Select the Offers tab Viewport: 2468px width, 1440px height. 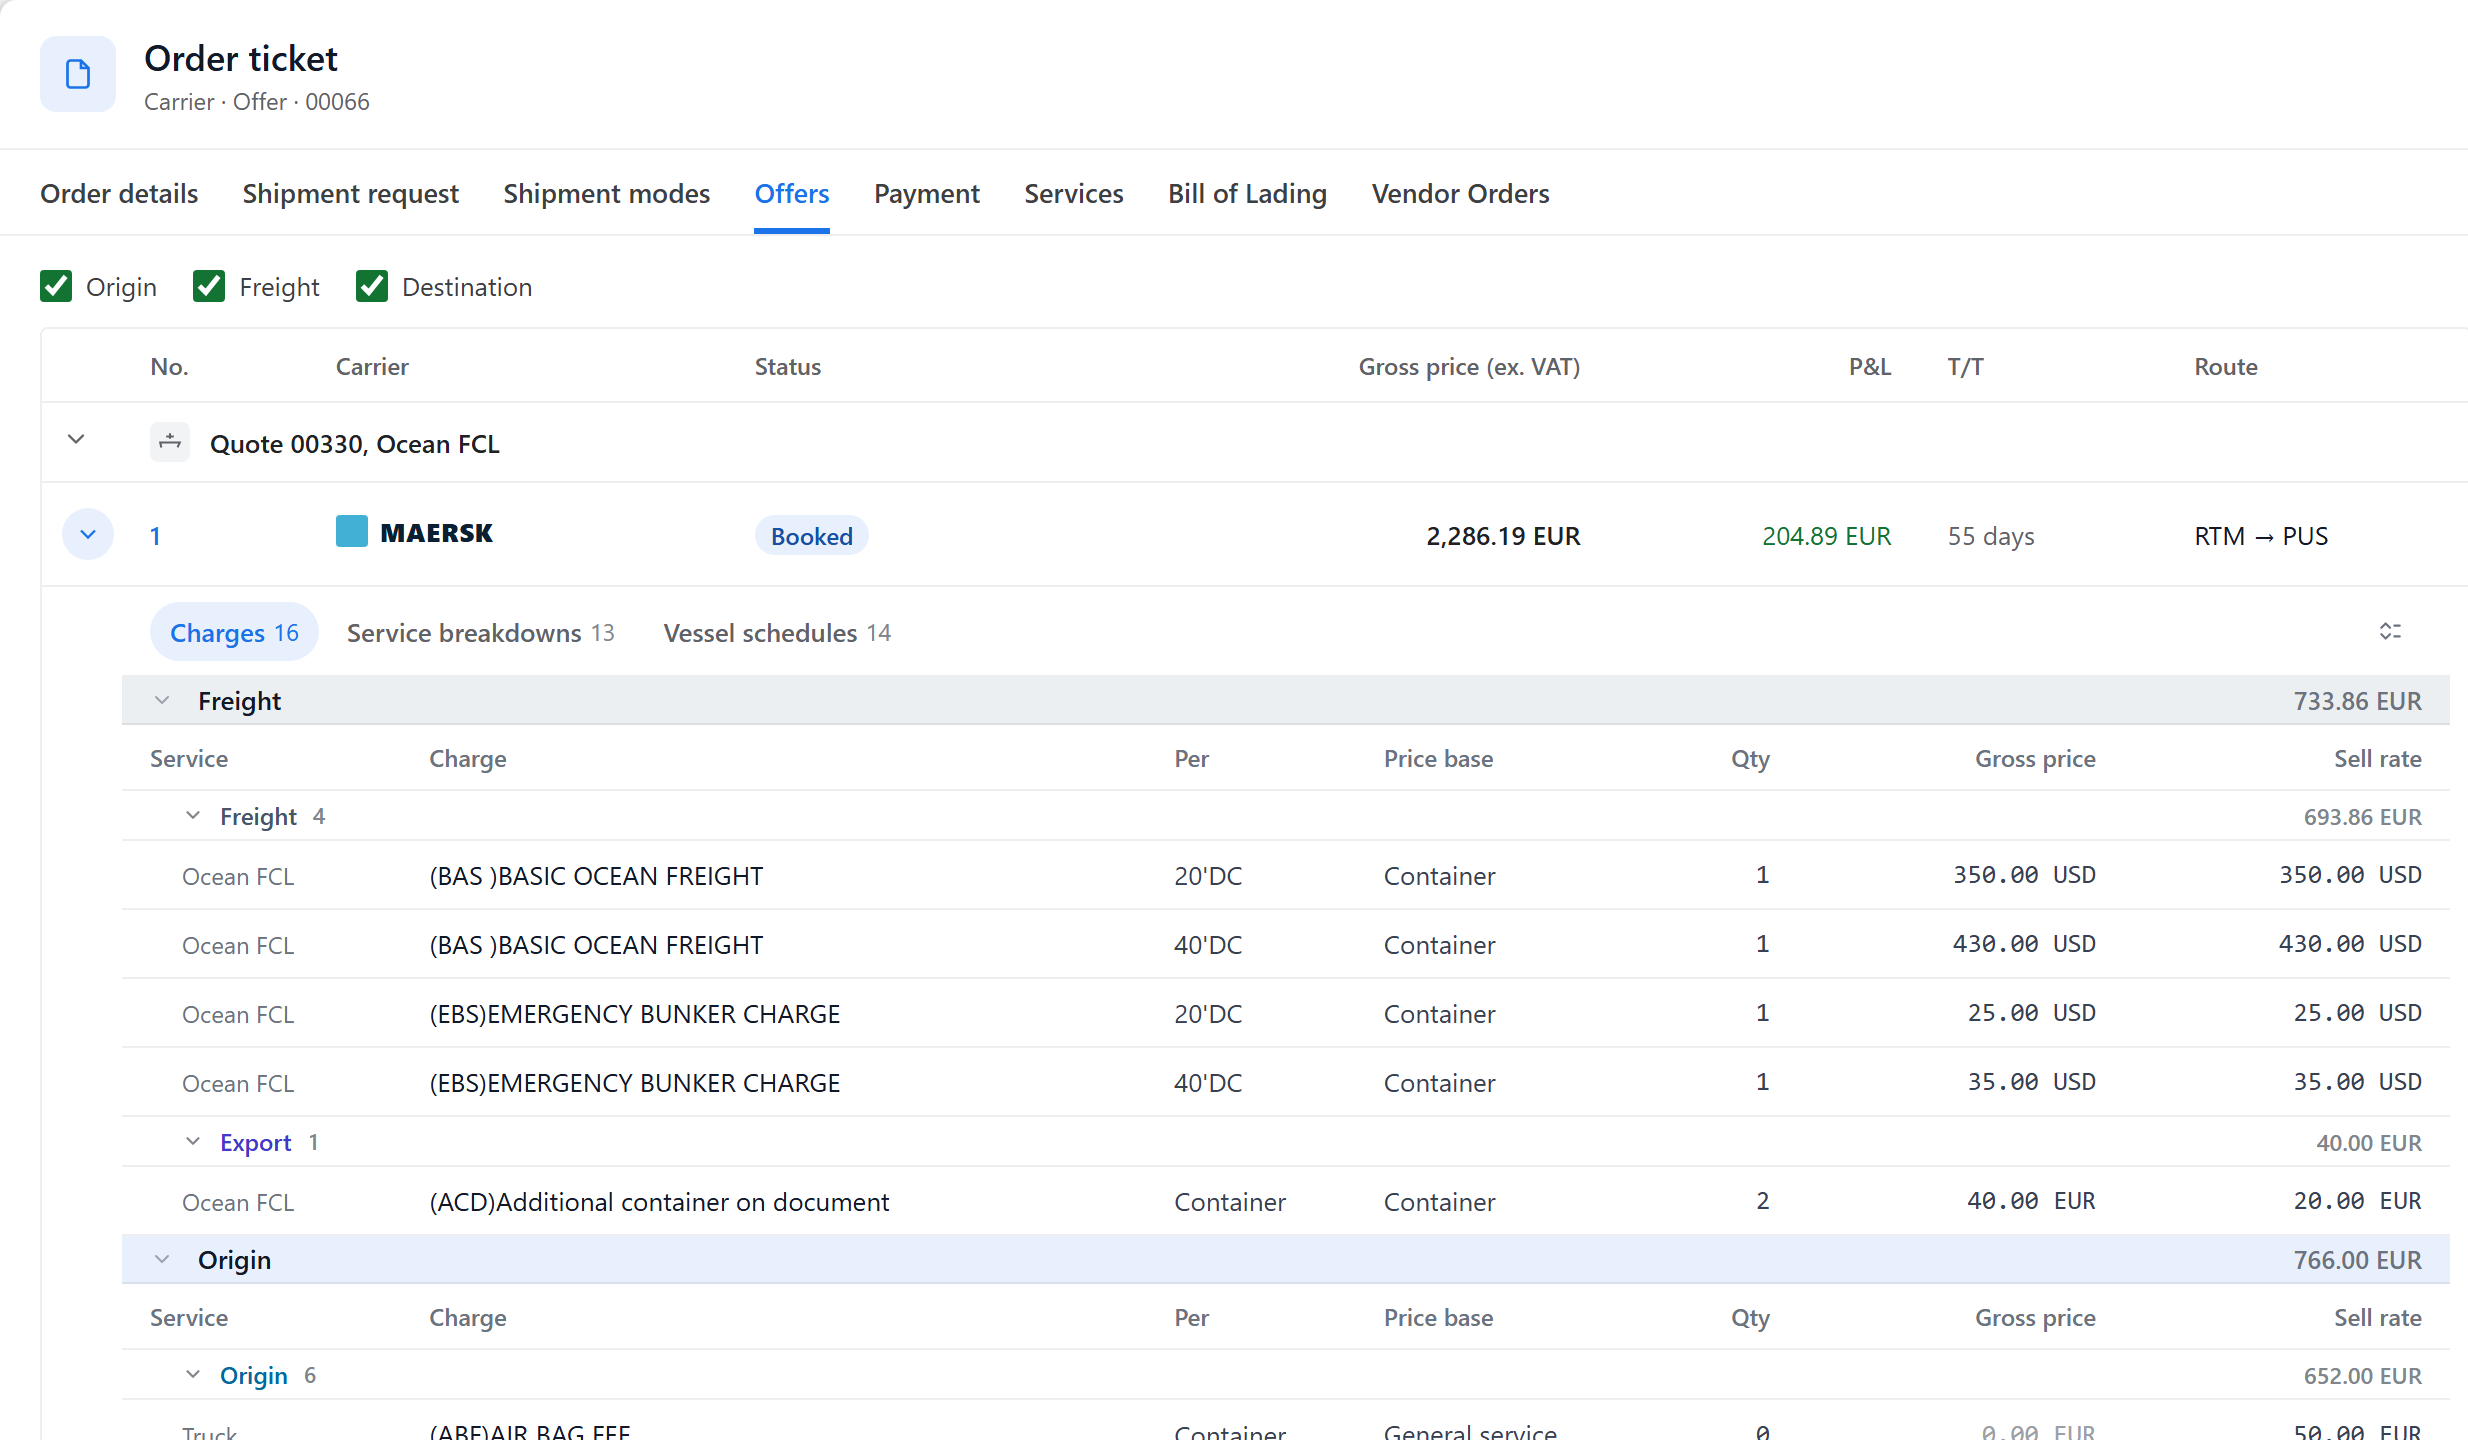pyautogui.click(x=792, y=193)
